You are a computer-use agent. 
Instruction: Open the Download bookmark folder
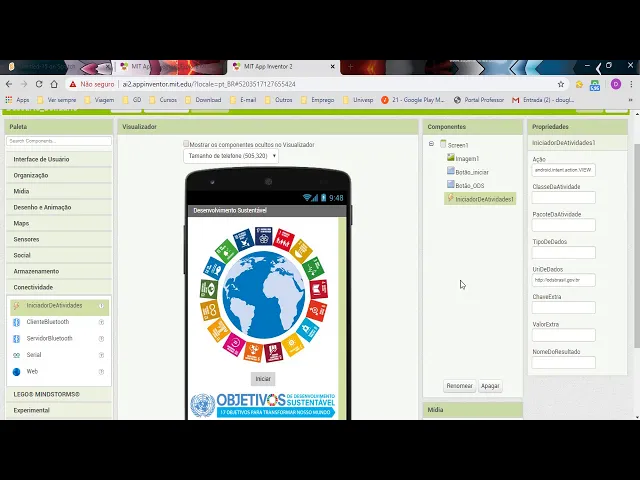click(x=203, y=100)
